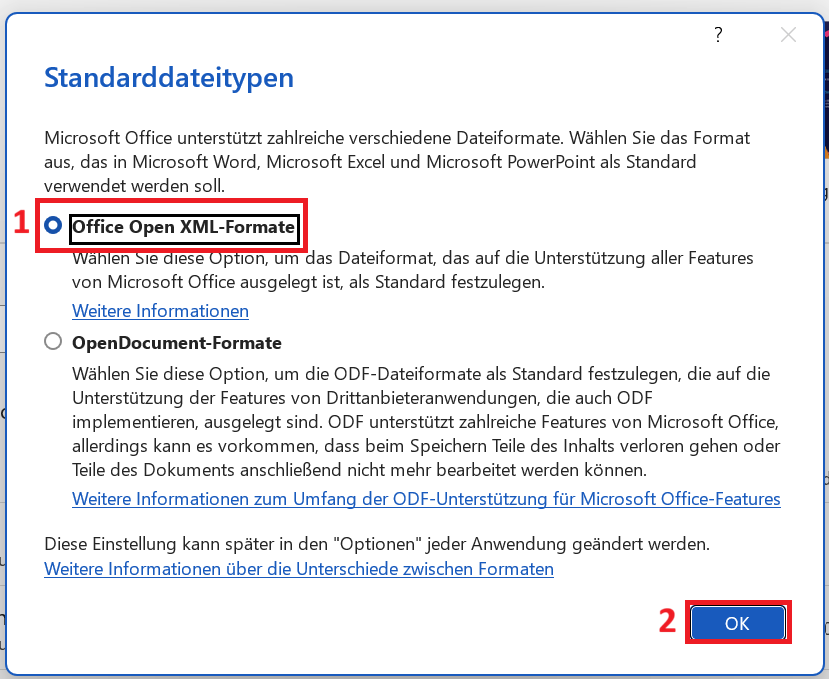Open the "Weitere Informationen" link under Open XML
The width and height of the screenshot is (829, 679).
[x=160, y=310]
